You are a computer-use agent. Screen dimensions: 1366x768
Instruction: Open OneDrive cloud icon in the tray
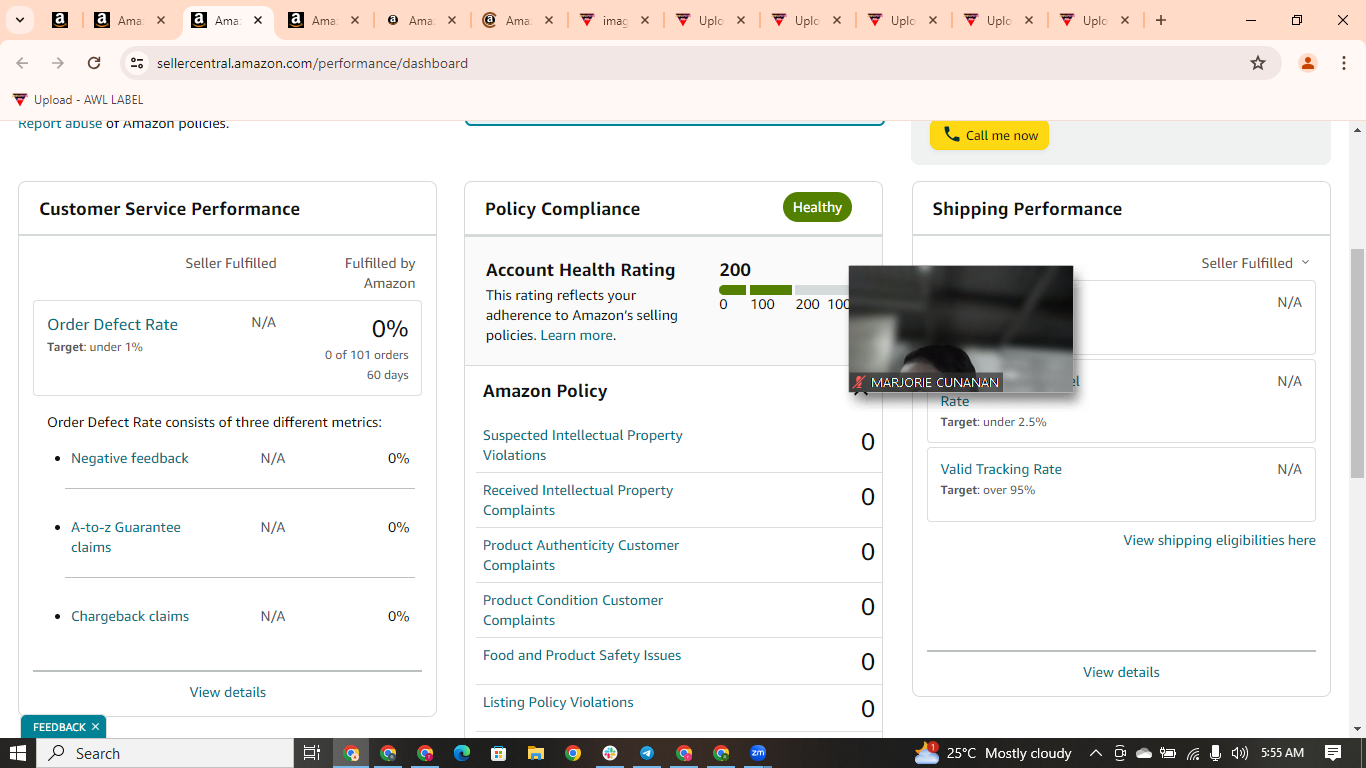1144,753
